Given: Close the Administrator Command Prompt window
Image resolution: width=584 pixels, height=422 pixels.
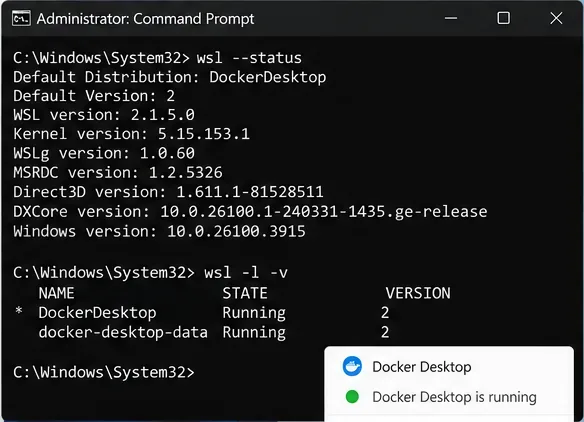Looking at the screenshot, I should (x=556, y=18).
